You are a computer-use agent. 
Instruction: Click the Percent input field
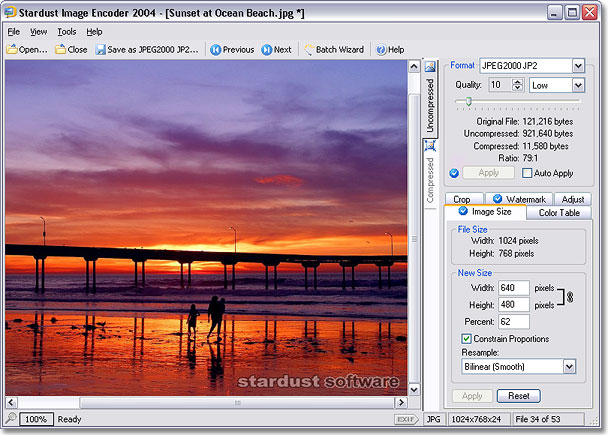(513, 322)
